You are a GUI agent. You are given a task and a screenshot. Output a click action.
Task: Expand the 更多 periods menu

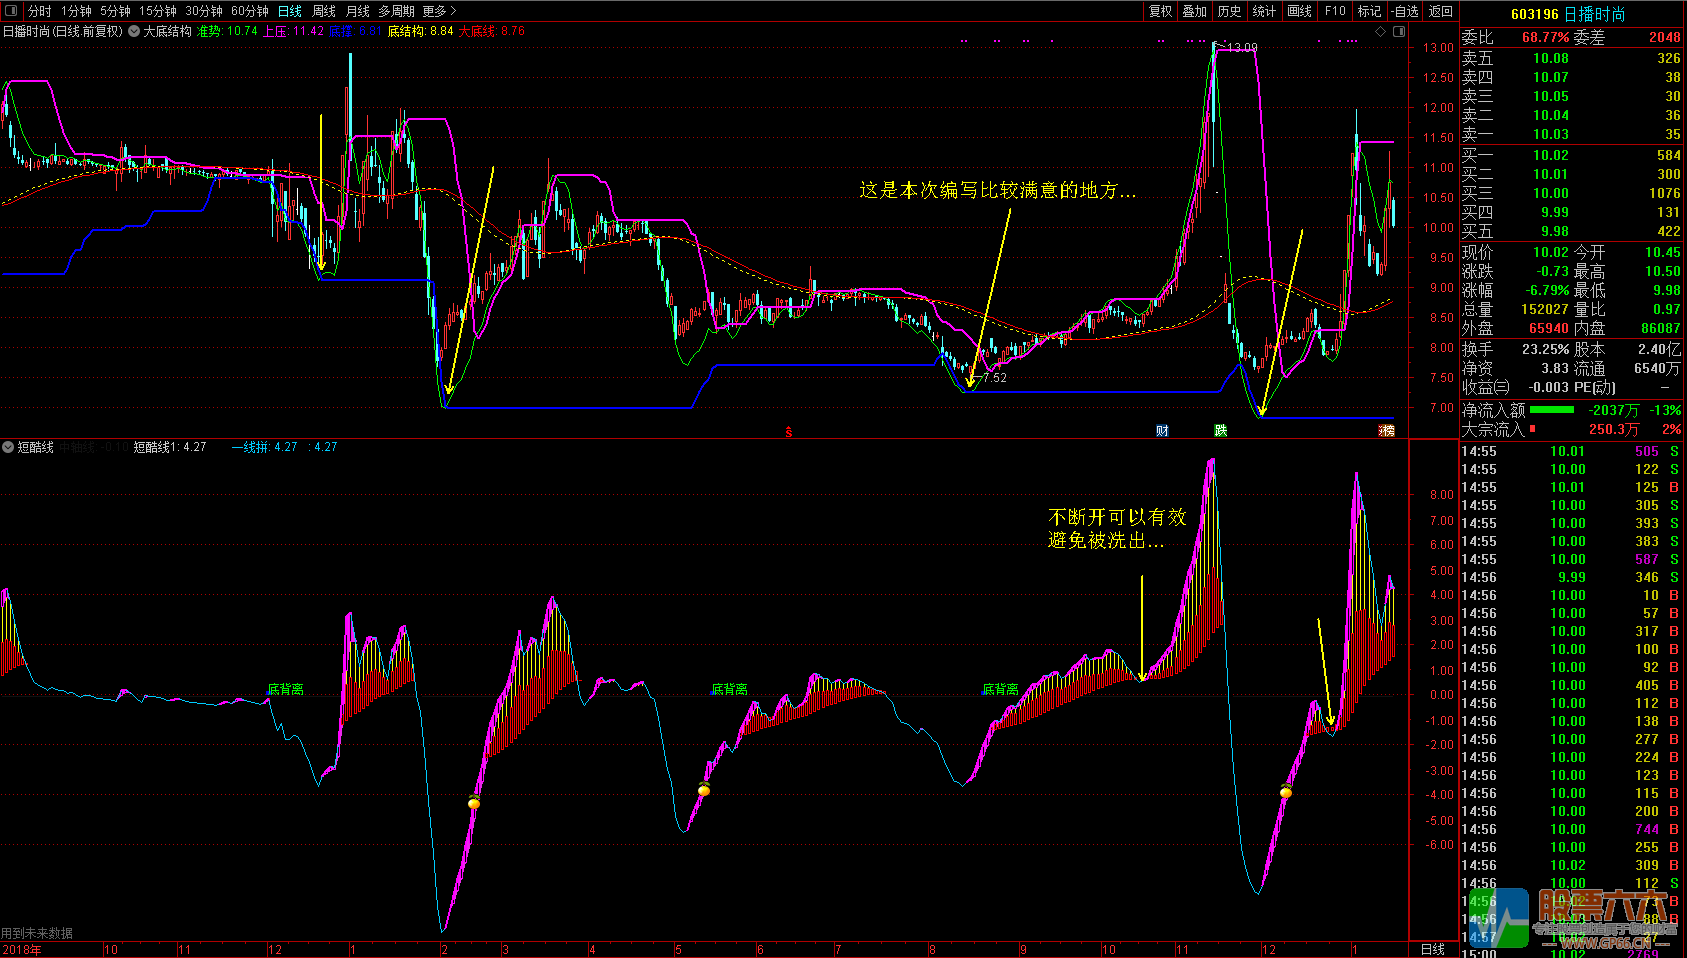(x=439, y=11)
